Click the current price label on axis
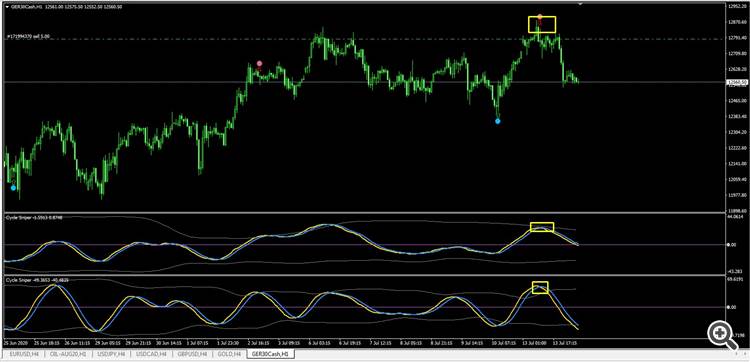 click(737, 83)
